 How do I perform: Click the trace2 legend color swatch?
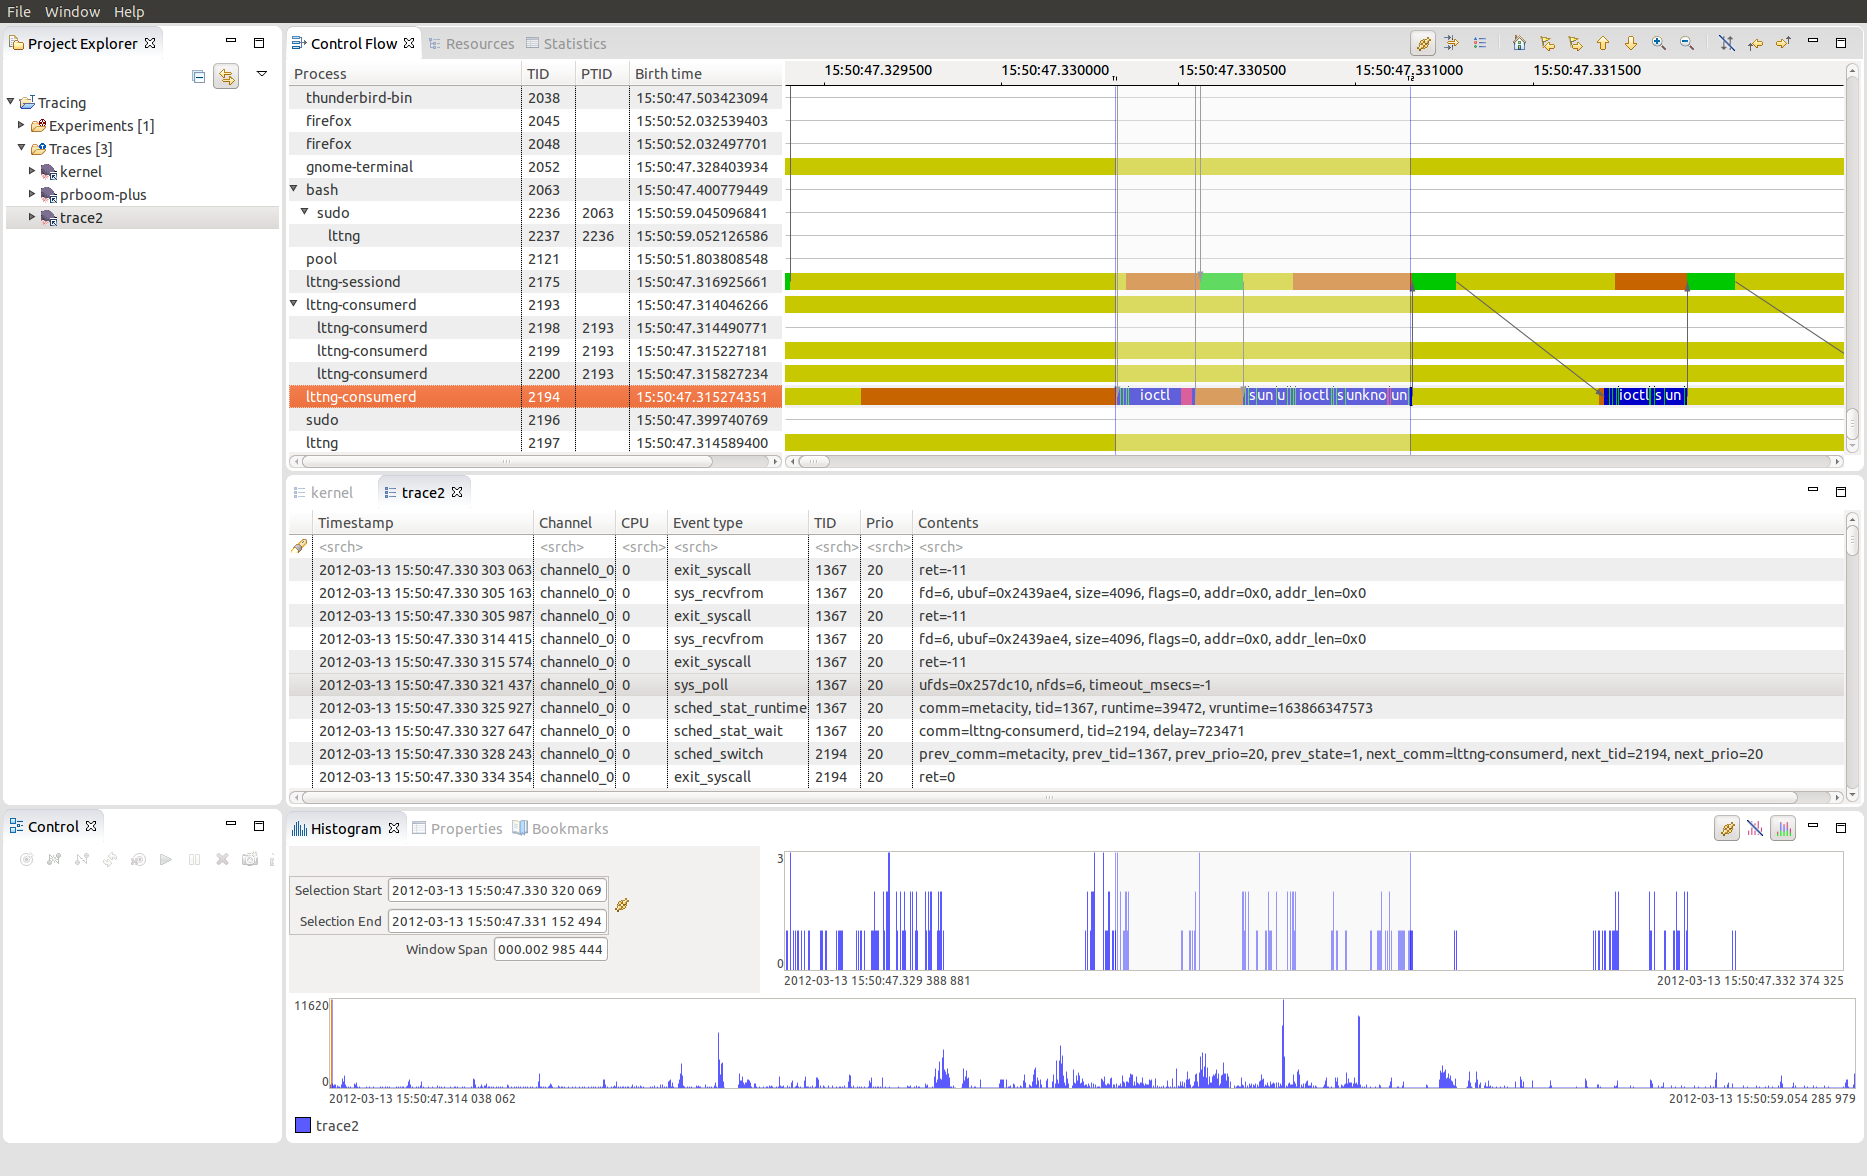[303, 1125]
